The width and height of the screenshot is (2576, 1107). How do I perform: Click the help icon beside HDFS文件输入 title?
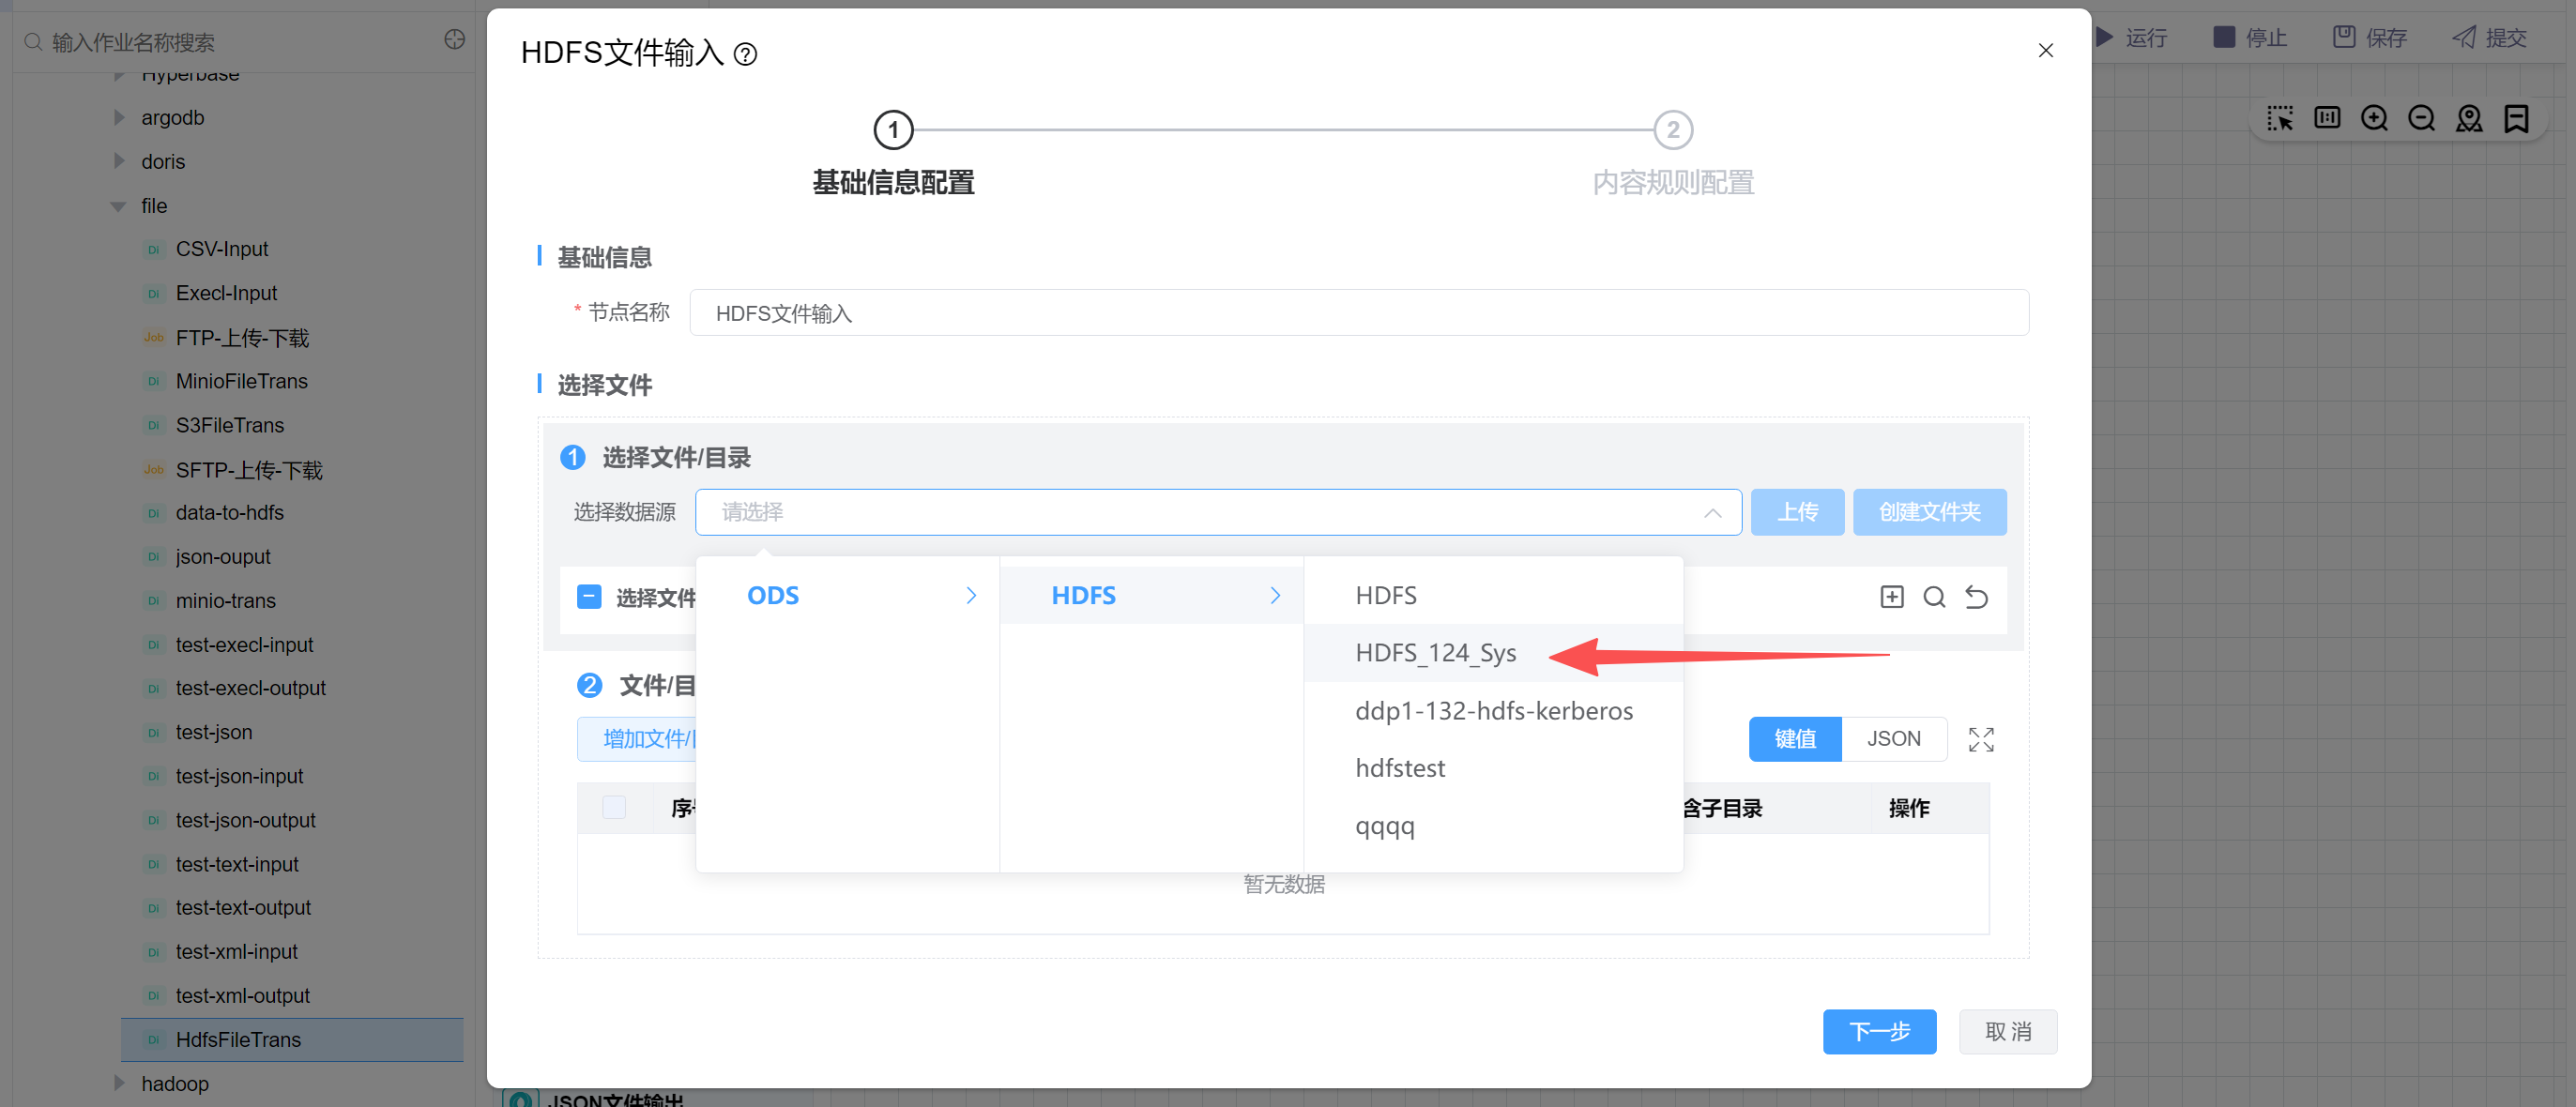coord(745,54)
